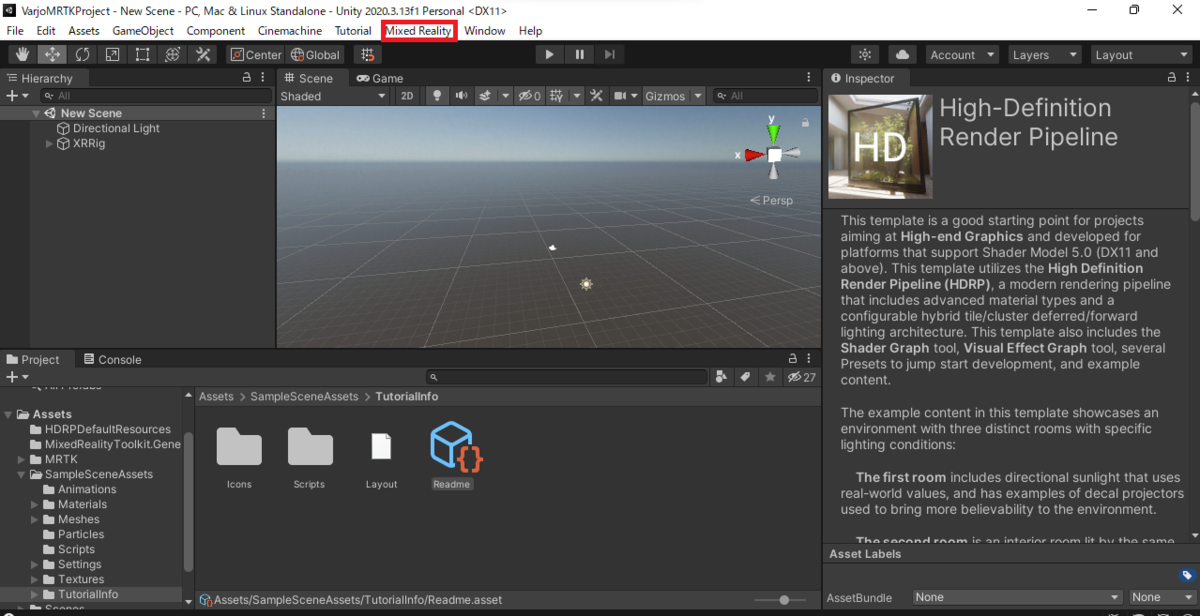The image size is (1200, 616).
Task: Click the red X axis gizmo cone
Action: coord(753,154)
